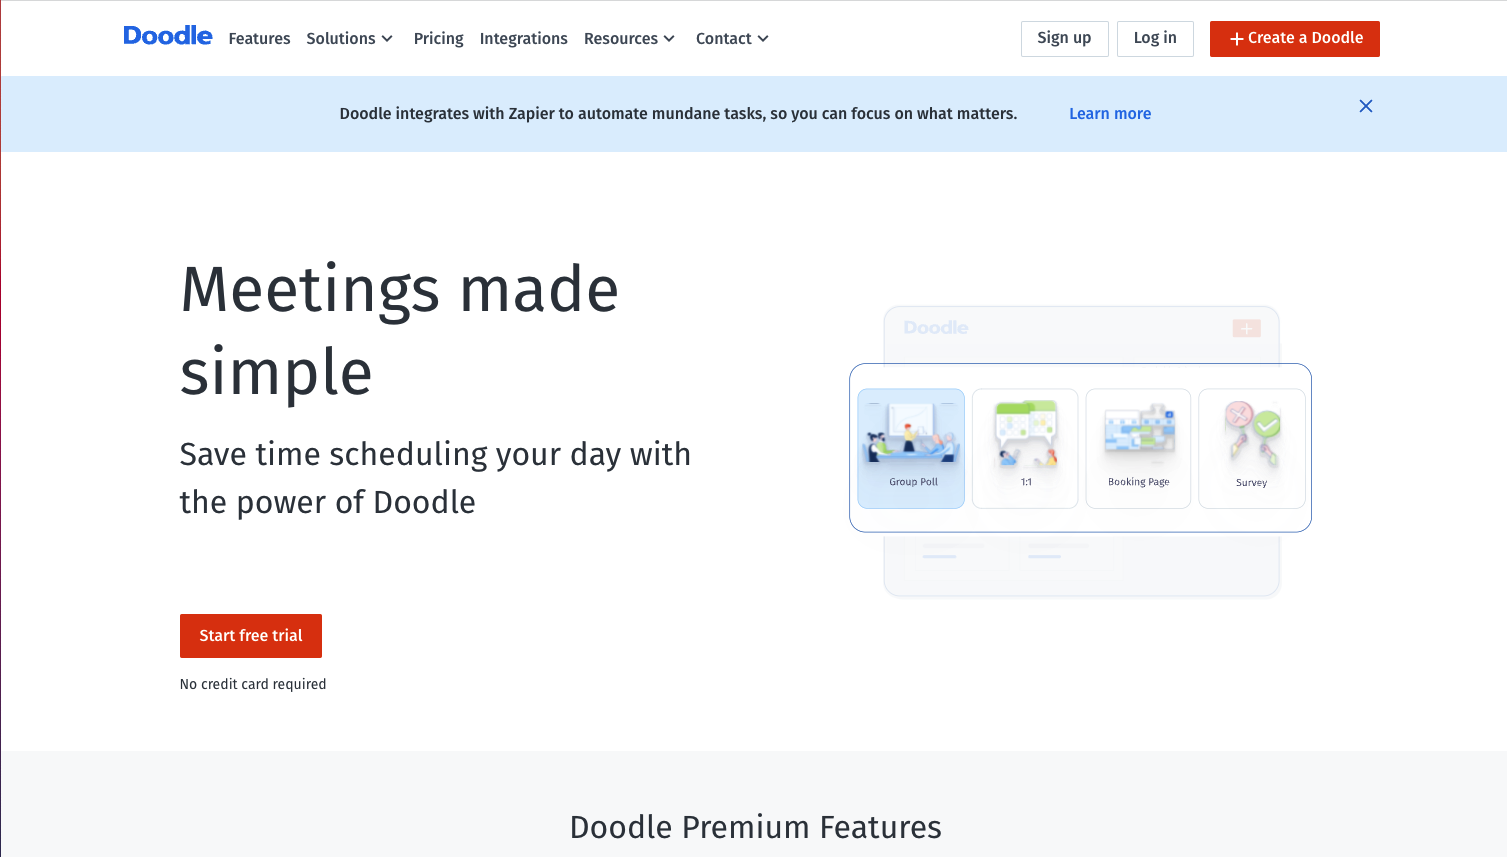
Task: Click the plus icon in Doodle mockup
Action: [x=1246, y=328]
